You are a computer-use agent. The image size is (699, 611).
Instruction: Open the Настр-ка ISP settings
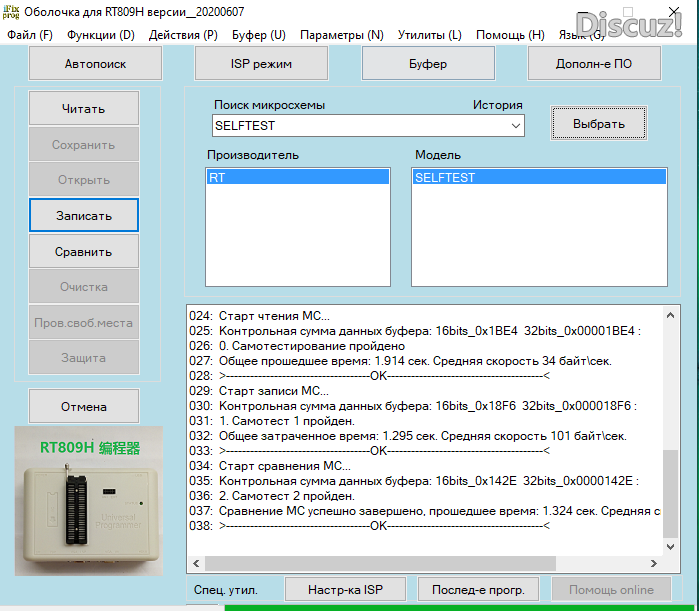[344, 589]
